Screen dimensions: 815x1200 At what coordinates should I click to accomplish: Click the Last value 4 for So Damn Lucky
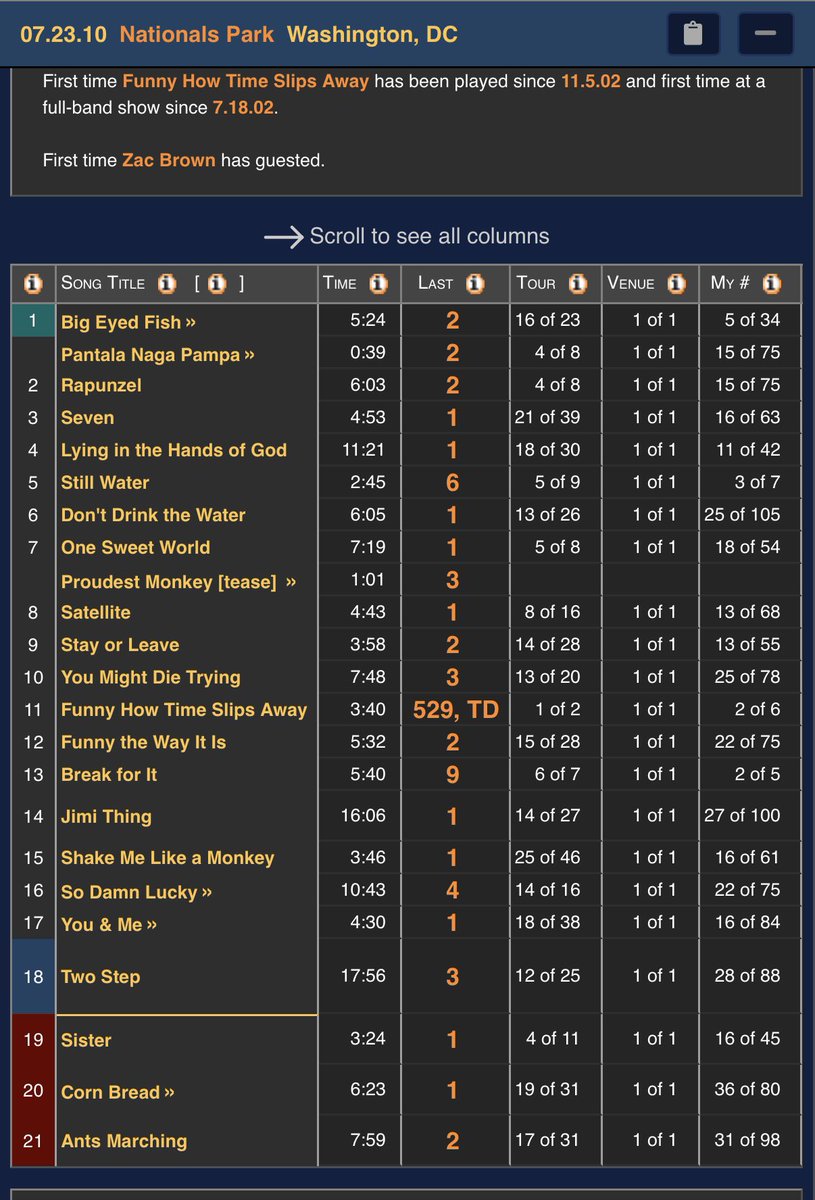click(452, 890)
